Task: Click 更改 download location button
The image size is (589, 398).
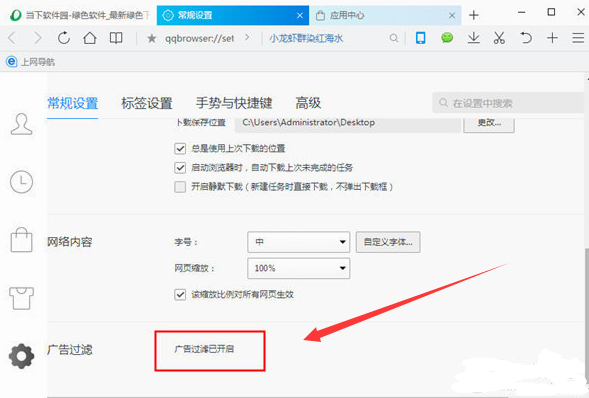Action: point(489,124)
